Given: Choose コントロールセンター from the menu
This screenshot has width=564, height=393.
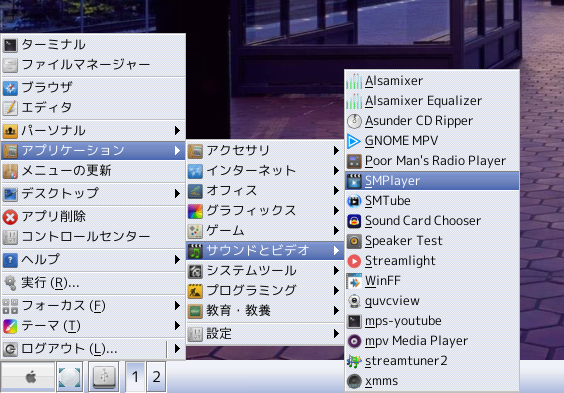Looking at the screenshot, I should [x=94, y=237].
